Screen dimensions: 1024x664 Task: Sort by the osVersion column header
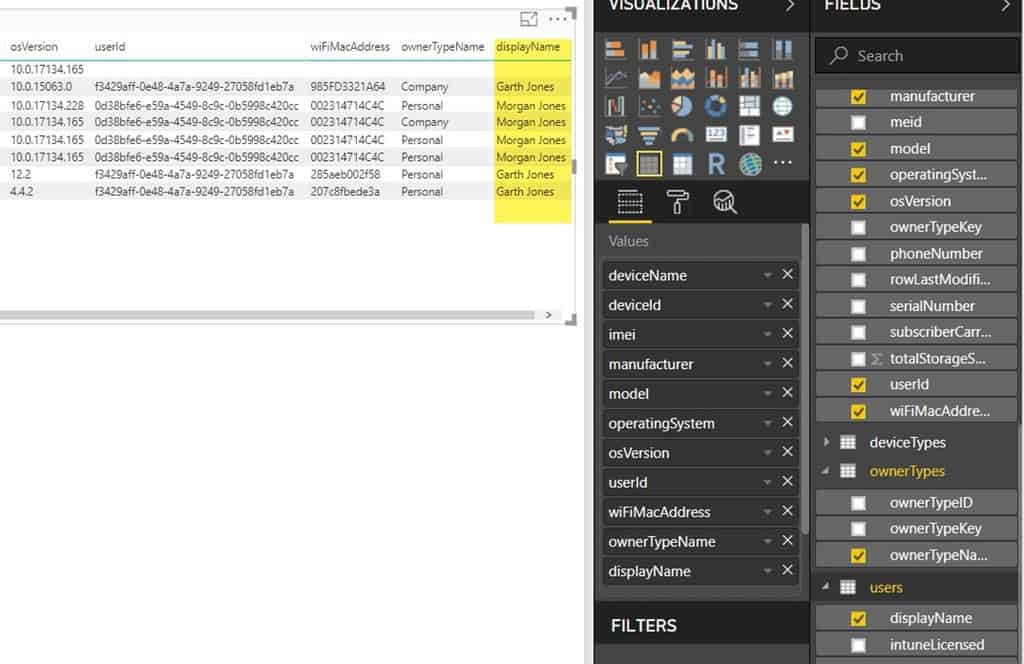[34, 47]
